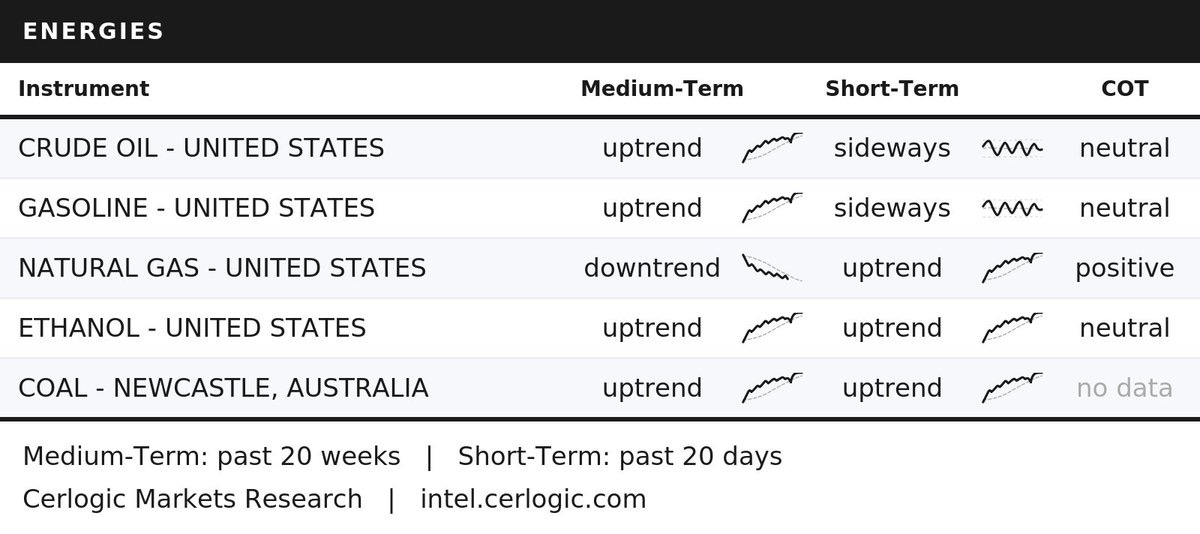Open CRUDE OIL - UNITED STATES row
Viewport: 1200px width, 534px height.
pyautogui.click(x=600, y=148)
